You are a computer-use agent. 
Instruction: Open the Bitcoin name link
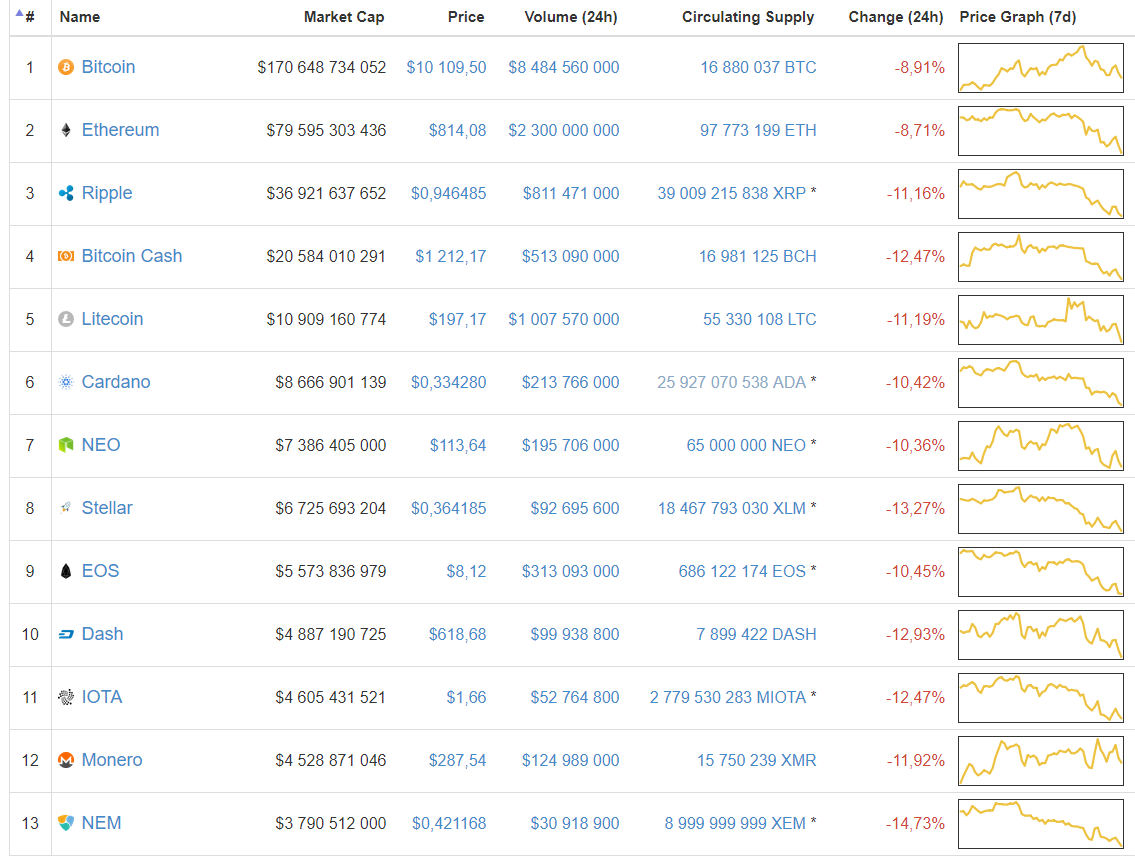109,67
